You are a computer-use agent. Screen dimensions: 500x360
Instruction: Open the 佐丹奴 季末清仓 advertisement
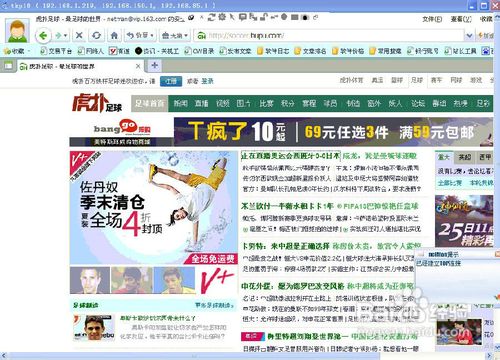click(x=154, y=207)
